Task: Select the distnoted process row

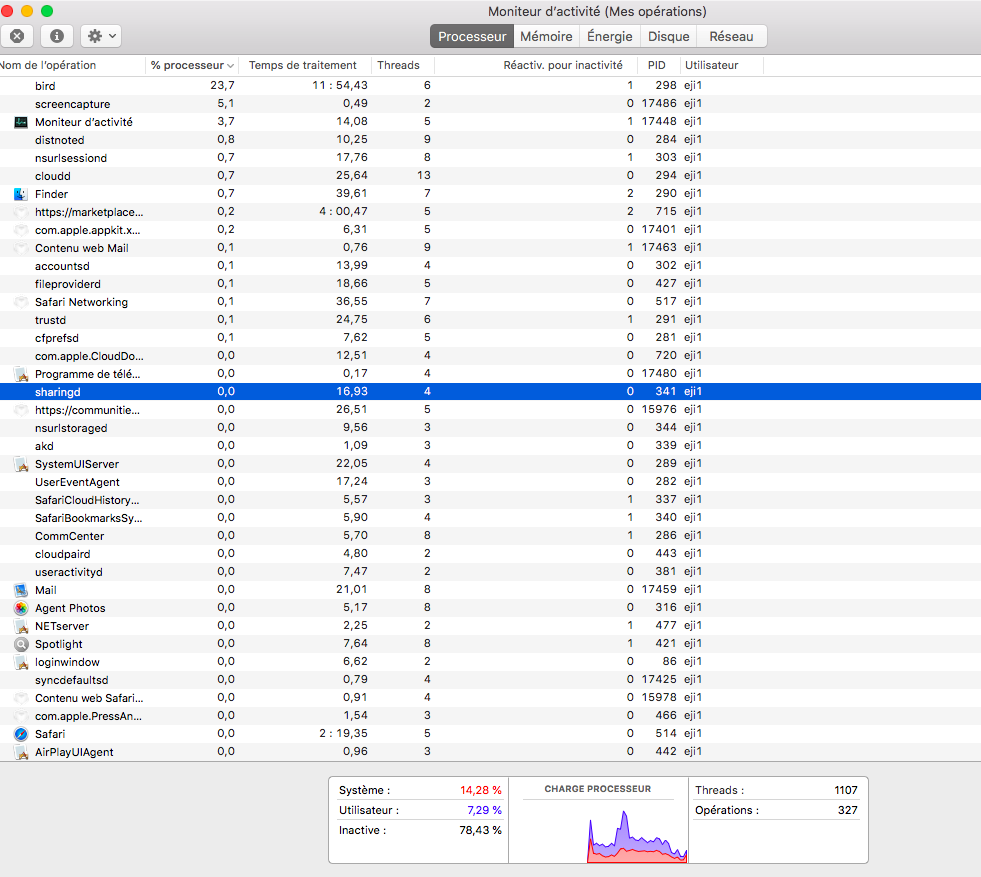Action: [x=490, y=139]
